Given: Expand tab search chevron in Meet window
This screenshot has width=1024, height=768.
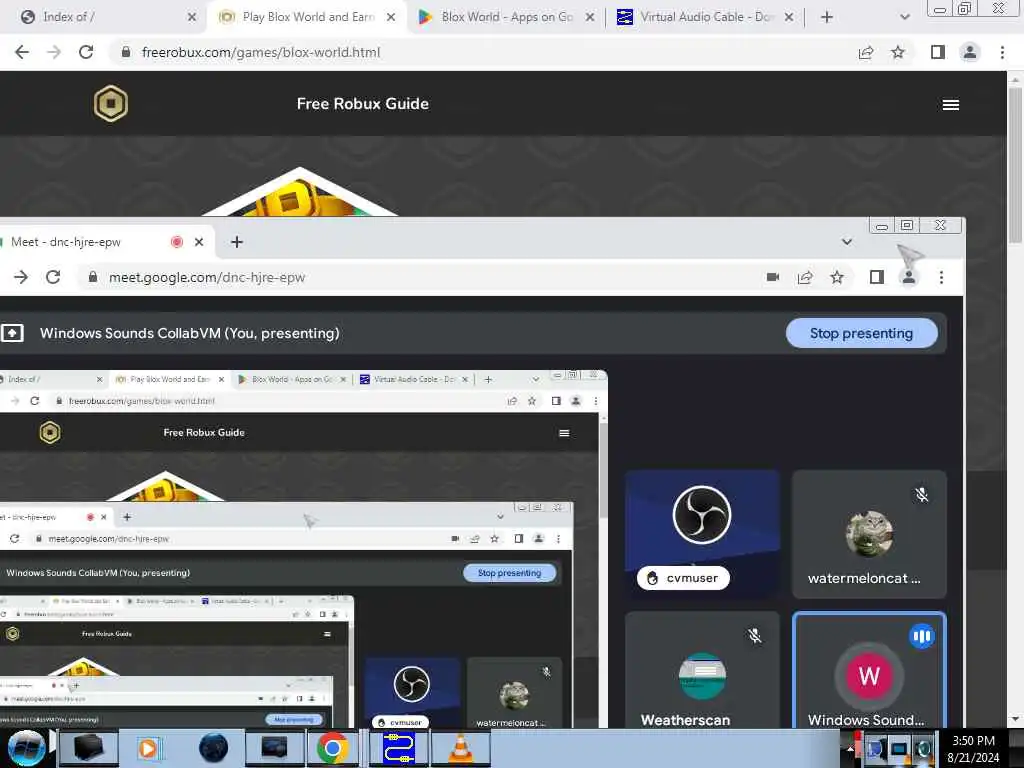Looking at the screenshot, I should [847, 242].
